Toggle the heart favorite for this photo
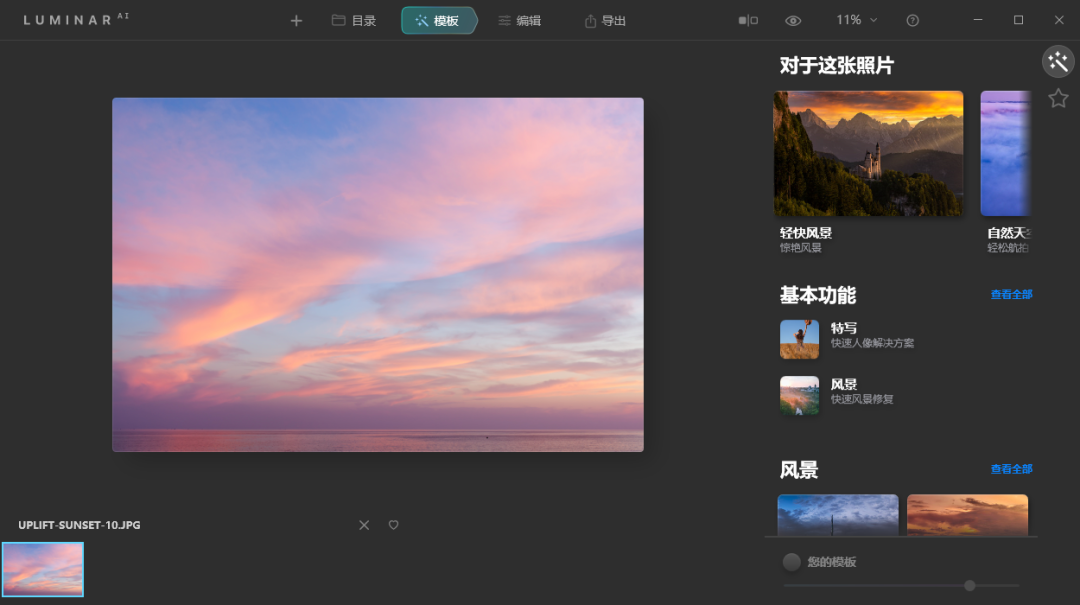 (393, 524)
